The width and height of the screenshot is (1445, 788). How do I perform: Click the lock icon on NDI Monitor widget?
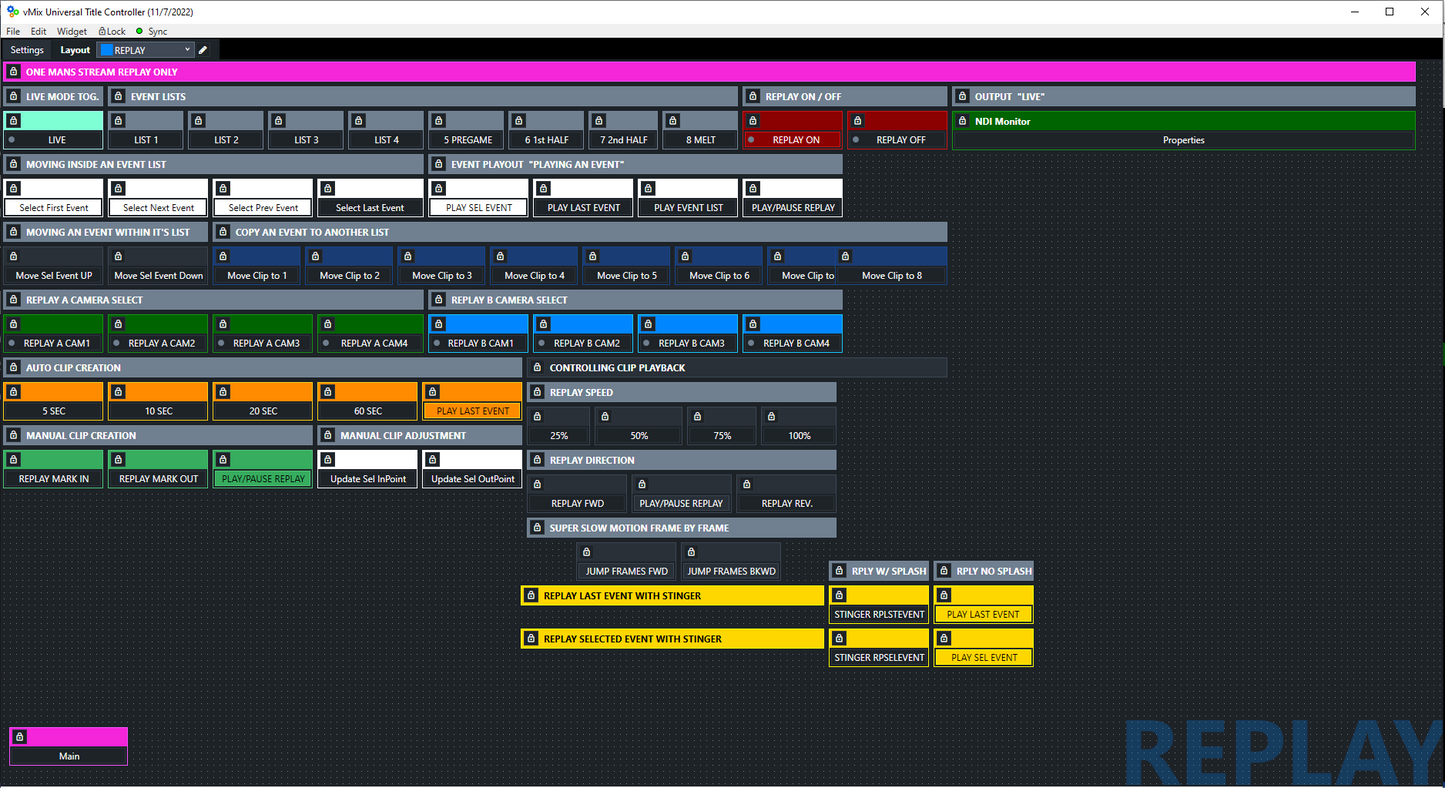[x=963, y=121]
